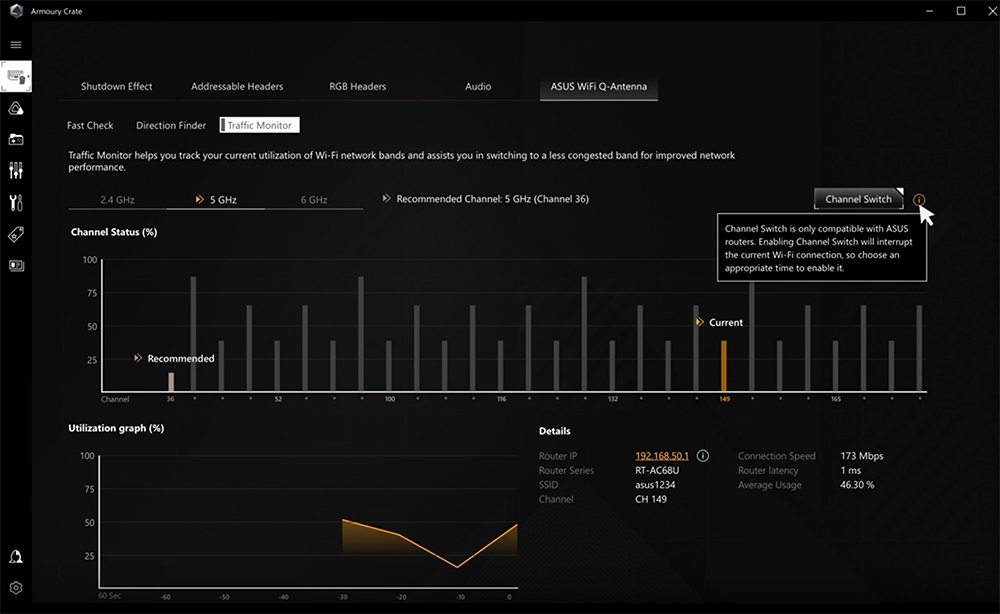This screenshot has width=1000, height=614.
Task: Maximize the Armoury Crate window
Action: click(x=961, y=11)
